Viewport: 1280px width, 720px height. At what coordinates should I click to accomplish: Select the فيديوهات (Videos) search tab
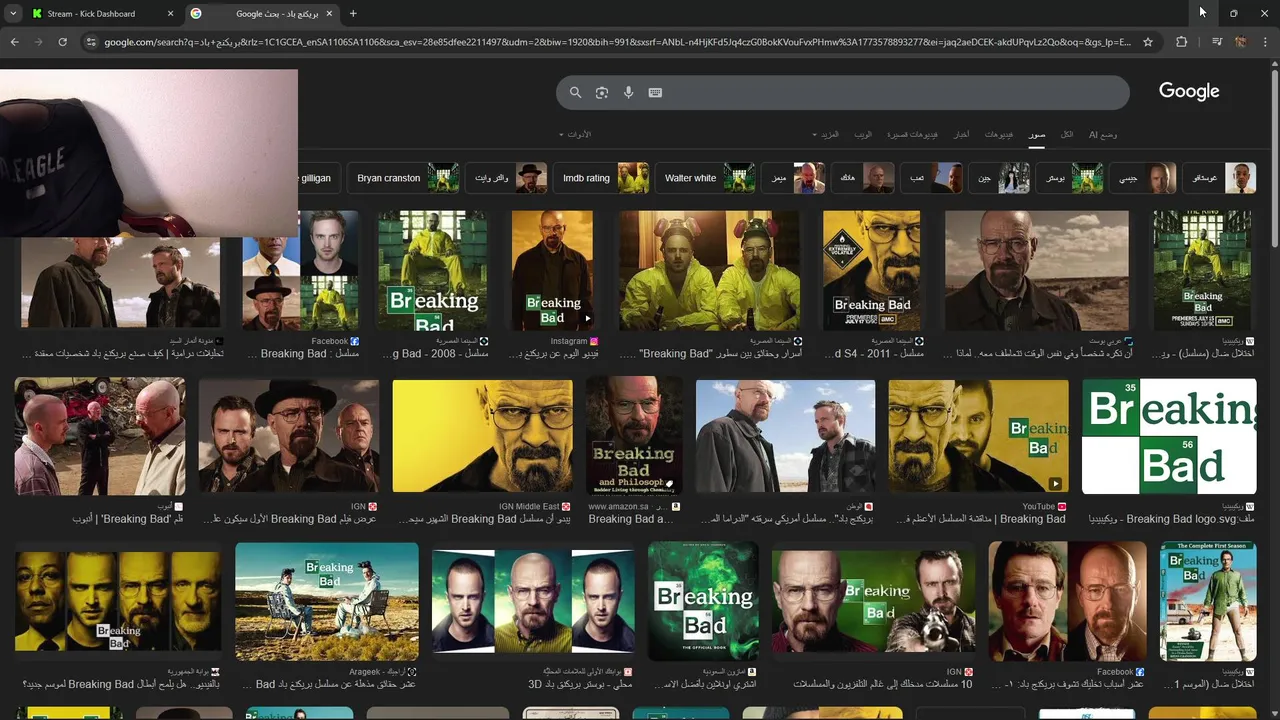click(999, 134)
